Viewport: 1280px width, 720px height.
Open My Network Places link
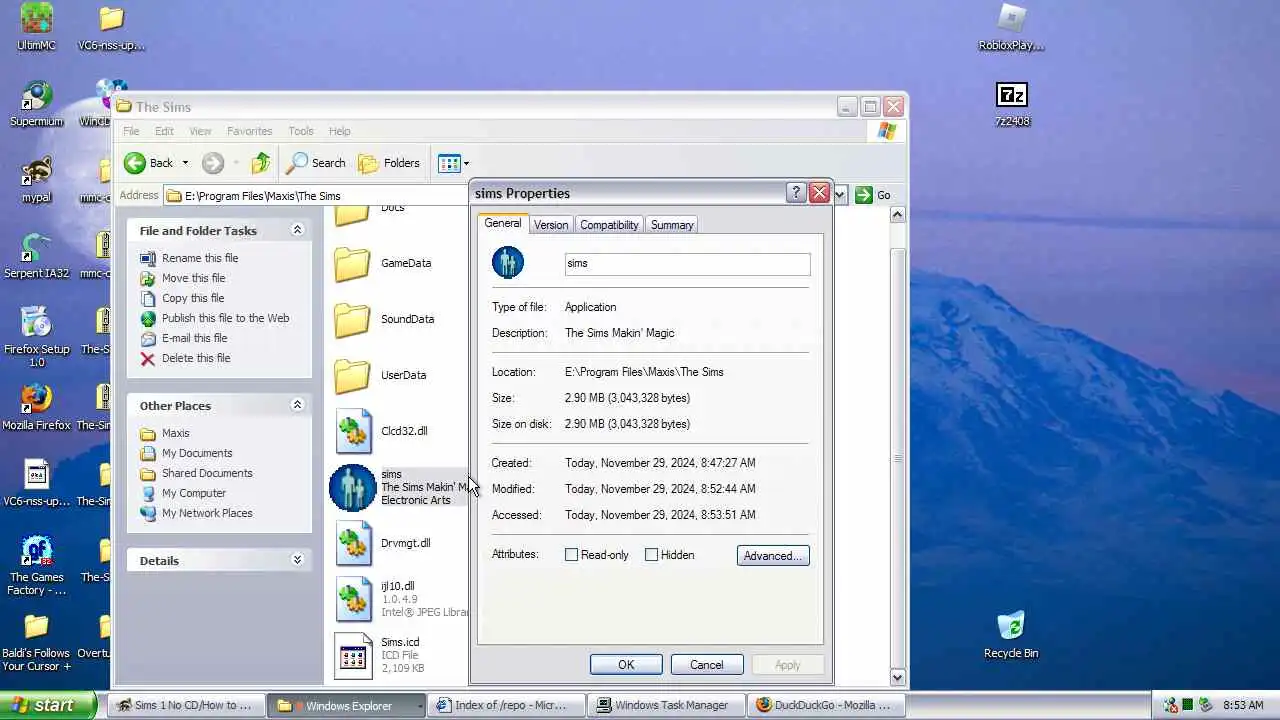pos(207,513)
